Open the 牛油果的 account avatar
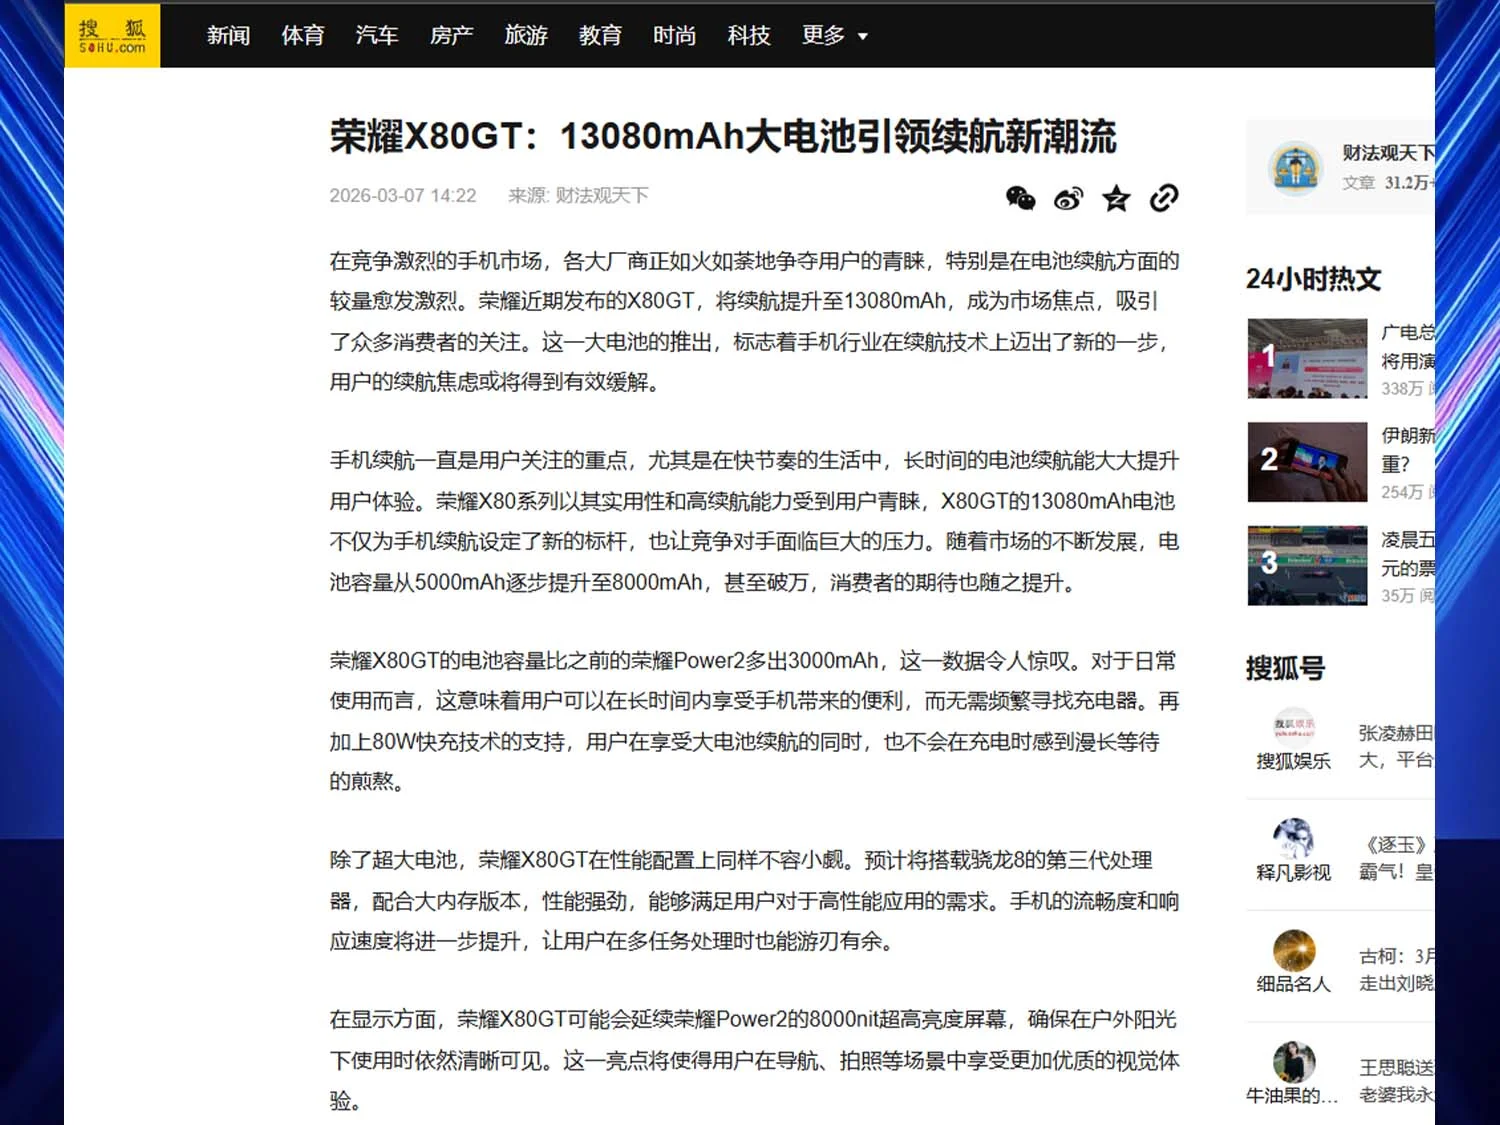Screen dimensions: 1500x1125 click(1294, 1061)
